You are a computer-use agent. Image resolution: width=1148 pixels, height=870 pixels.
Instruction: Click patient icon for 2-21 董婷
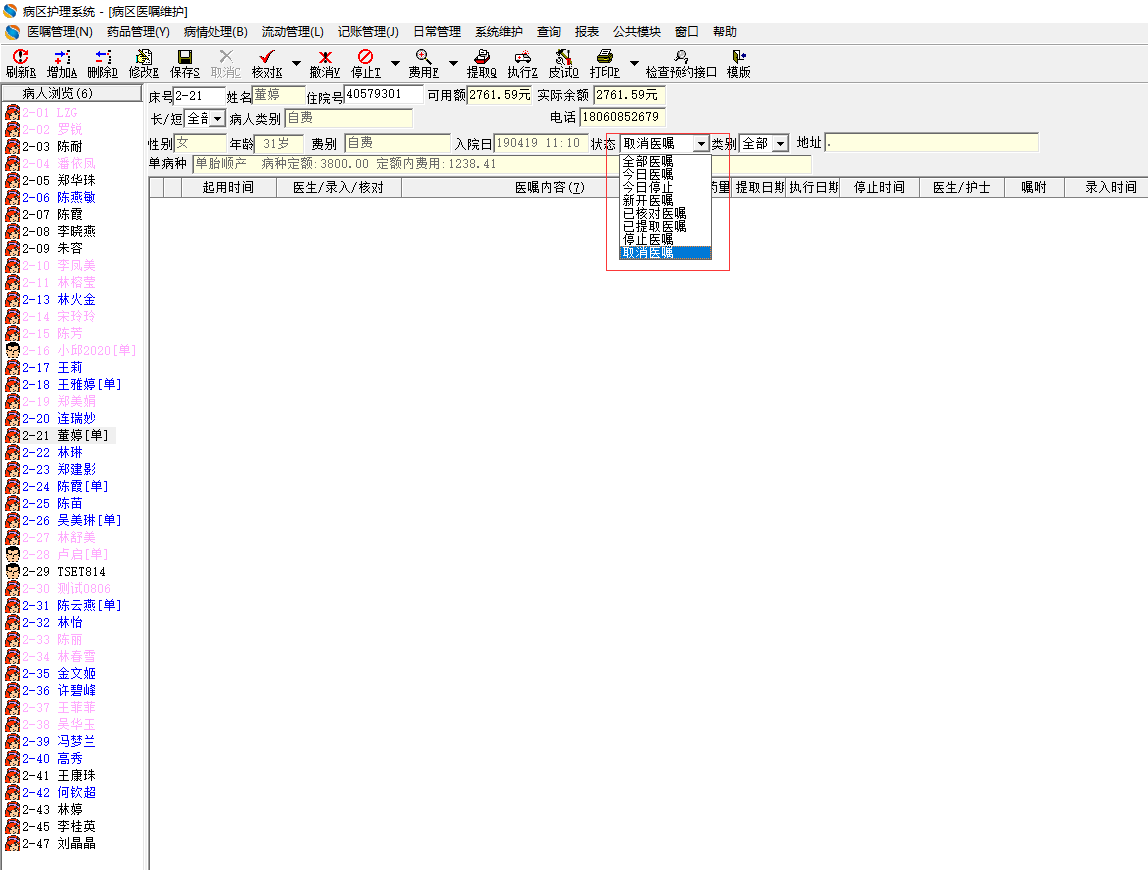click(12, 436)
